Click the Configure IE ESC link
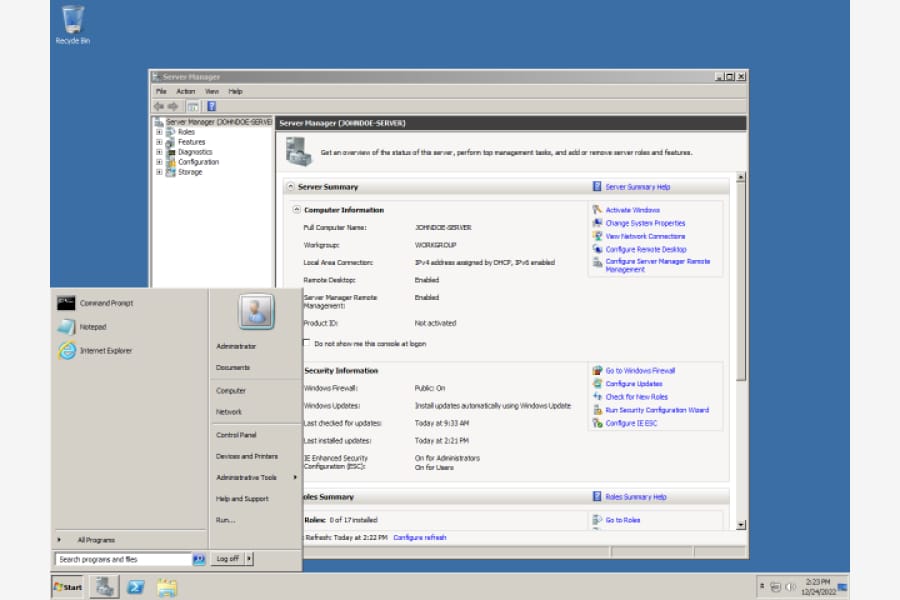Screen dimensions: 900x600 [x=631, y=423]
